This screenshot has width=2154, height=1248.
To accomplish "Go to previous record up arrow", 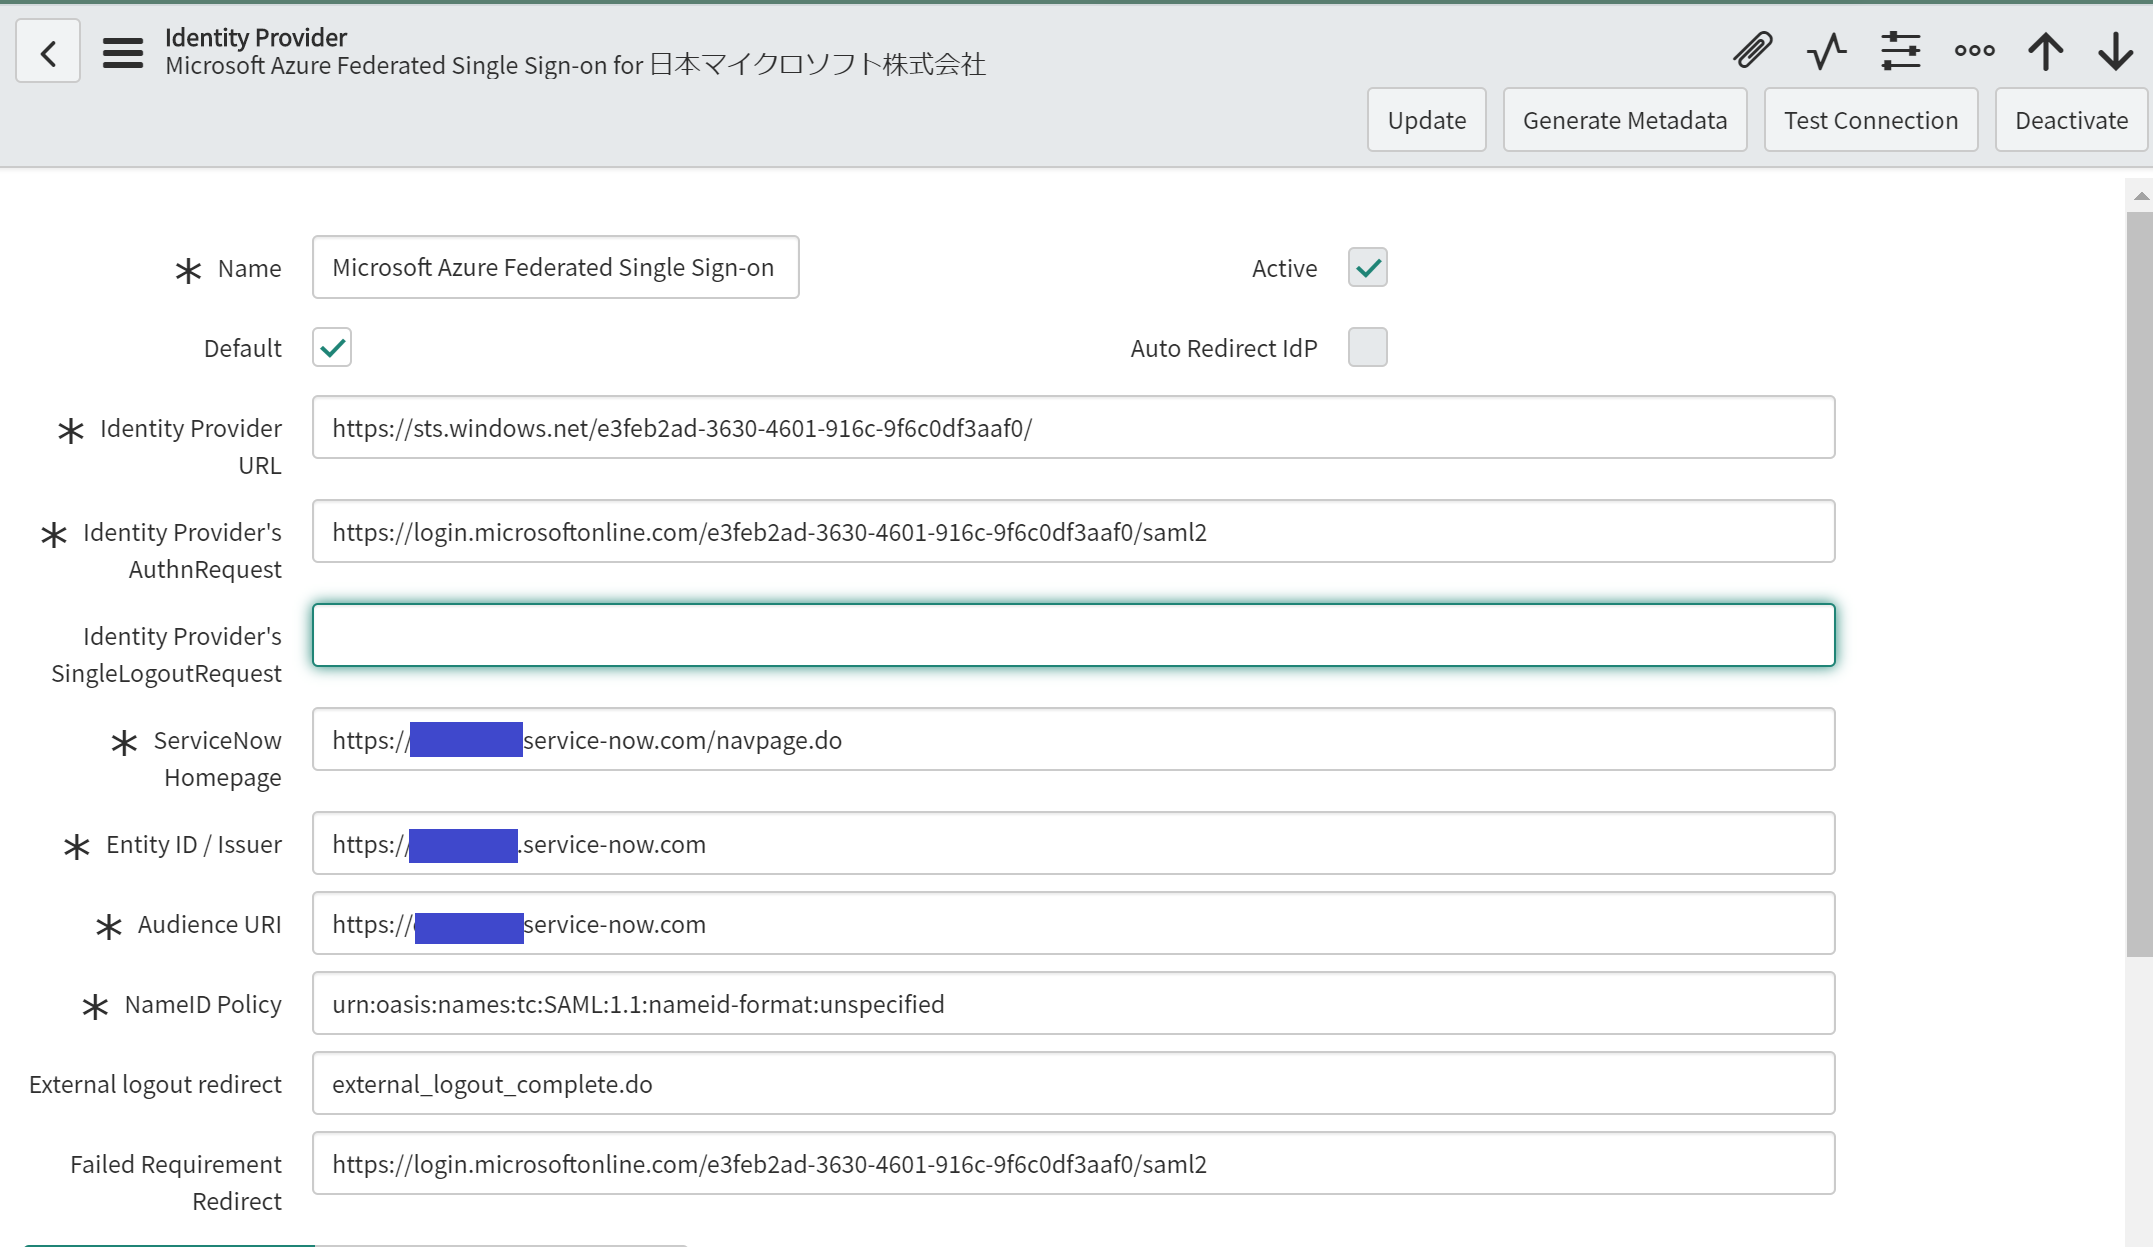I will (x=2045, y=50).
